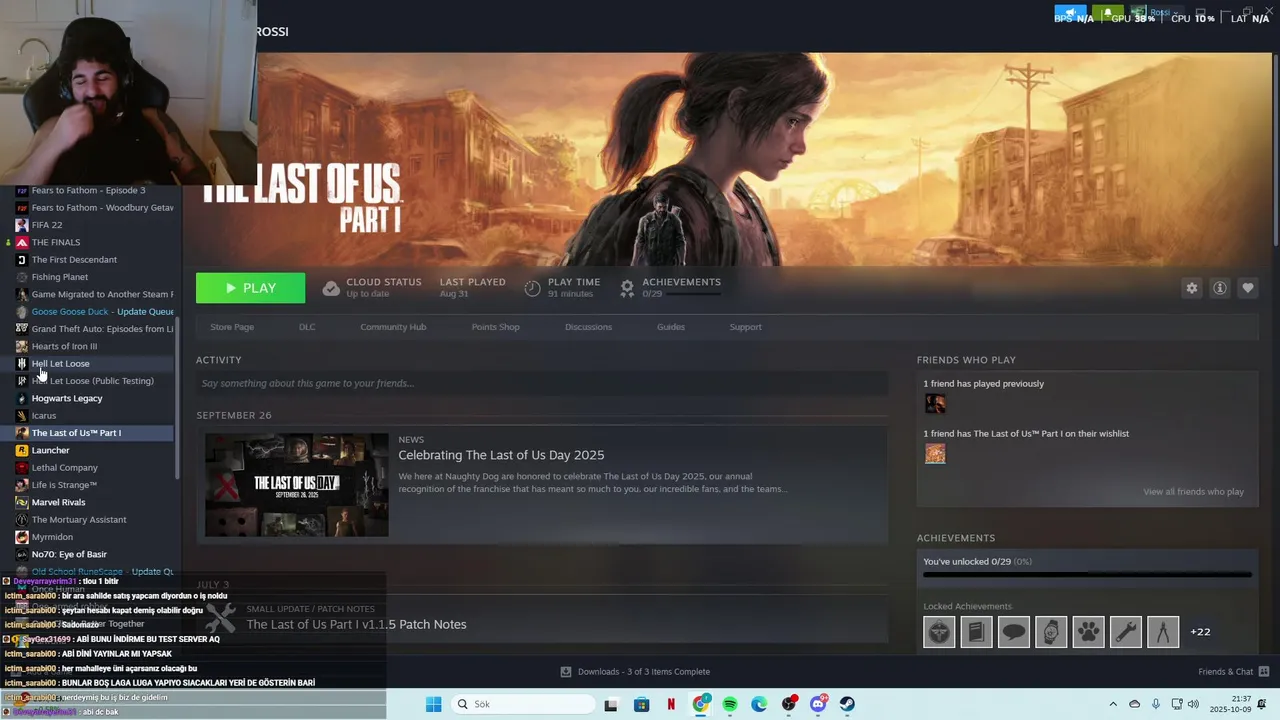This screenshot has width=1280, height=720.
Task: Open Microsoft Edge from the taskbar
Action: 759,704
